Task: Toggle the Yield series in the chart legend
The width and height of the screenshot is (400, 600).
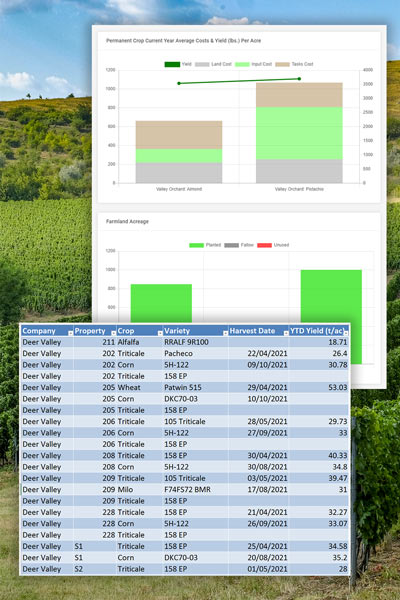Action: coord(178,64)
